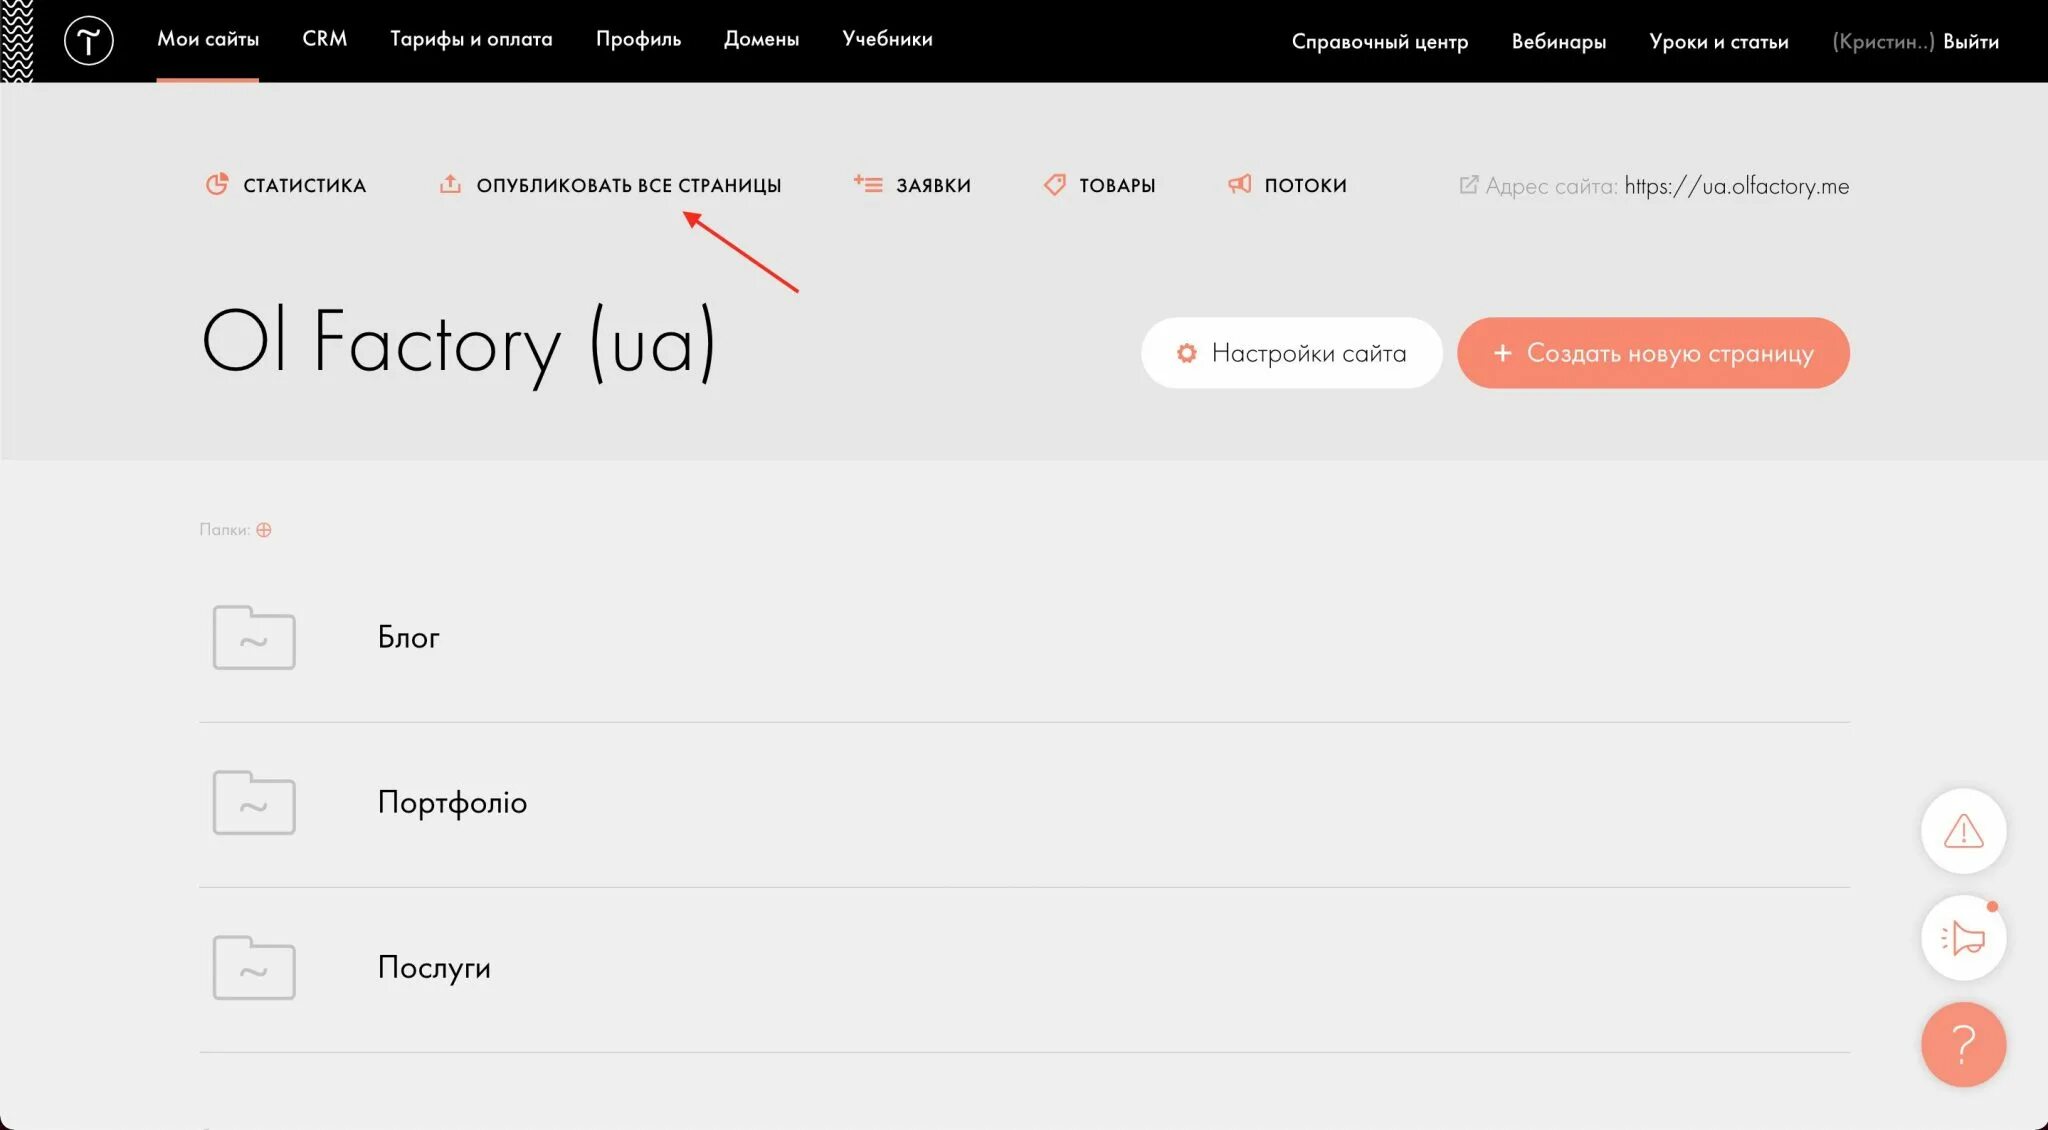
Task: Add new folder plus icon
Action: coord(264,530)
